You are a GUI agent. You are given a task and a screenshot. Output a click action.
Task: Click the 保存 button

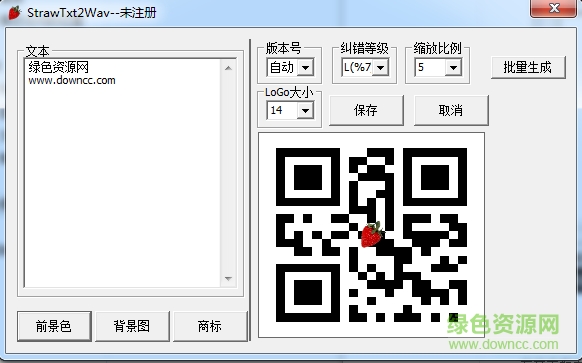click(366, 110)
